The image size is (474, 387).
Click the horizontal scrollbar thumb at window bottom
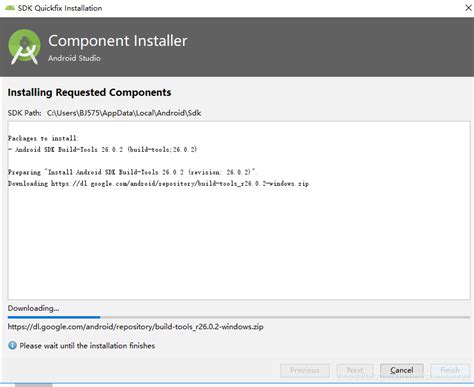click(x=33, y=385)
